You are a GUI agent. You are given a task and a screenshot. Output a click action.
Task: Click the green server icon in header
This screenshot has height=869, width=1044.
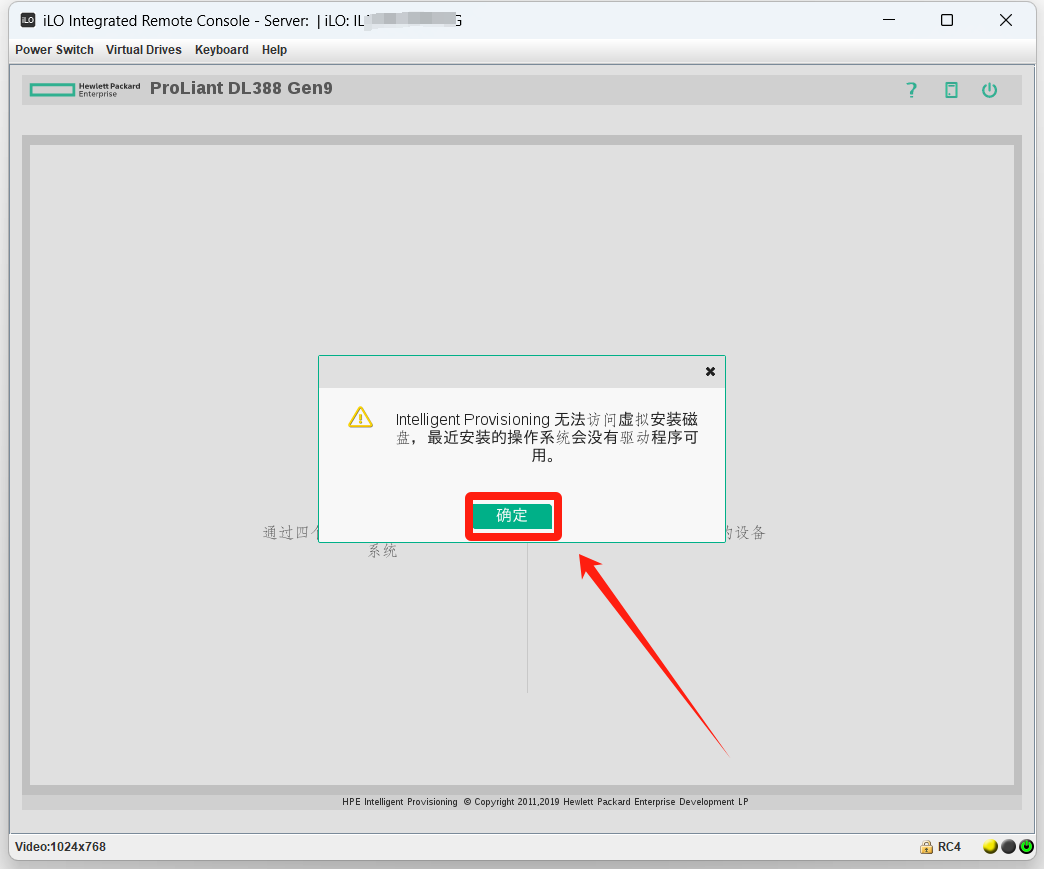951,90
